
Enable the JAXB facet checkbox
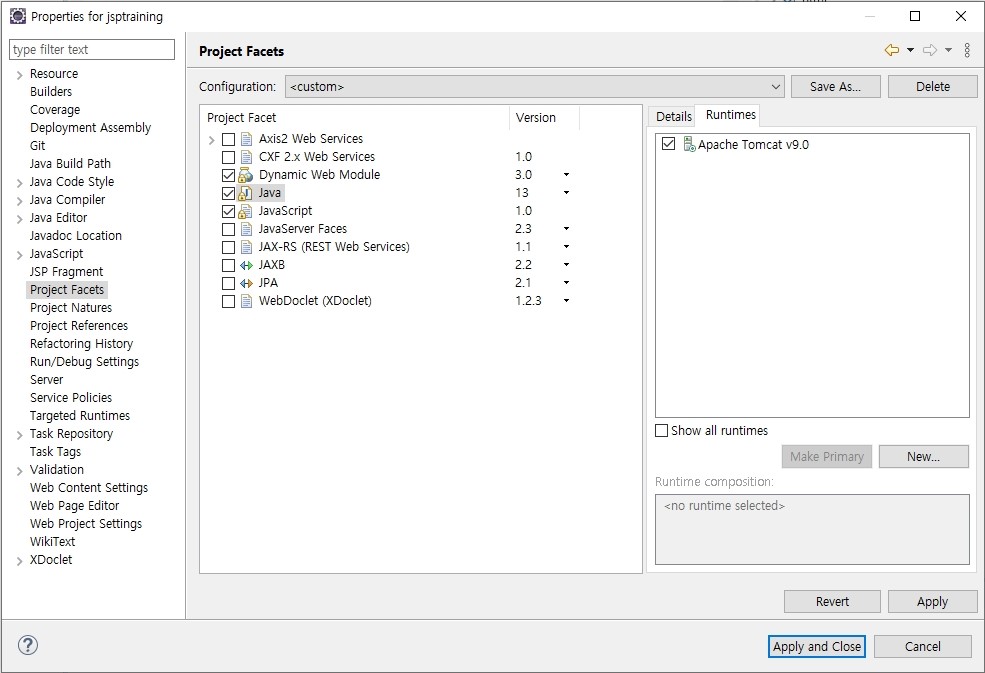(x=229, y=265)
